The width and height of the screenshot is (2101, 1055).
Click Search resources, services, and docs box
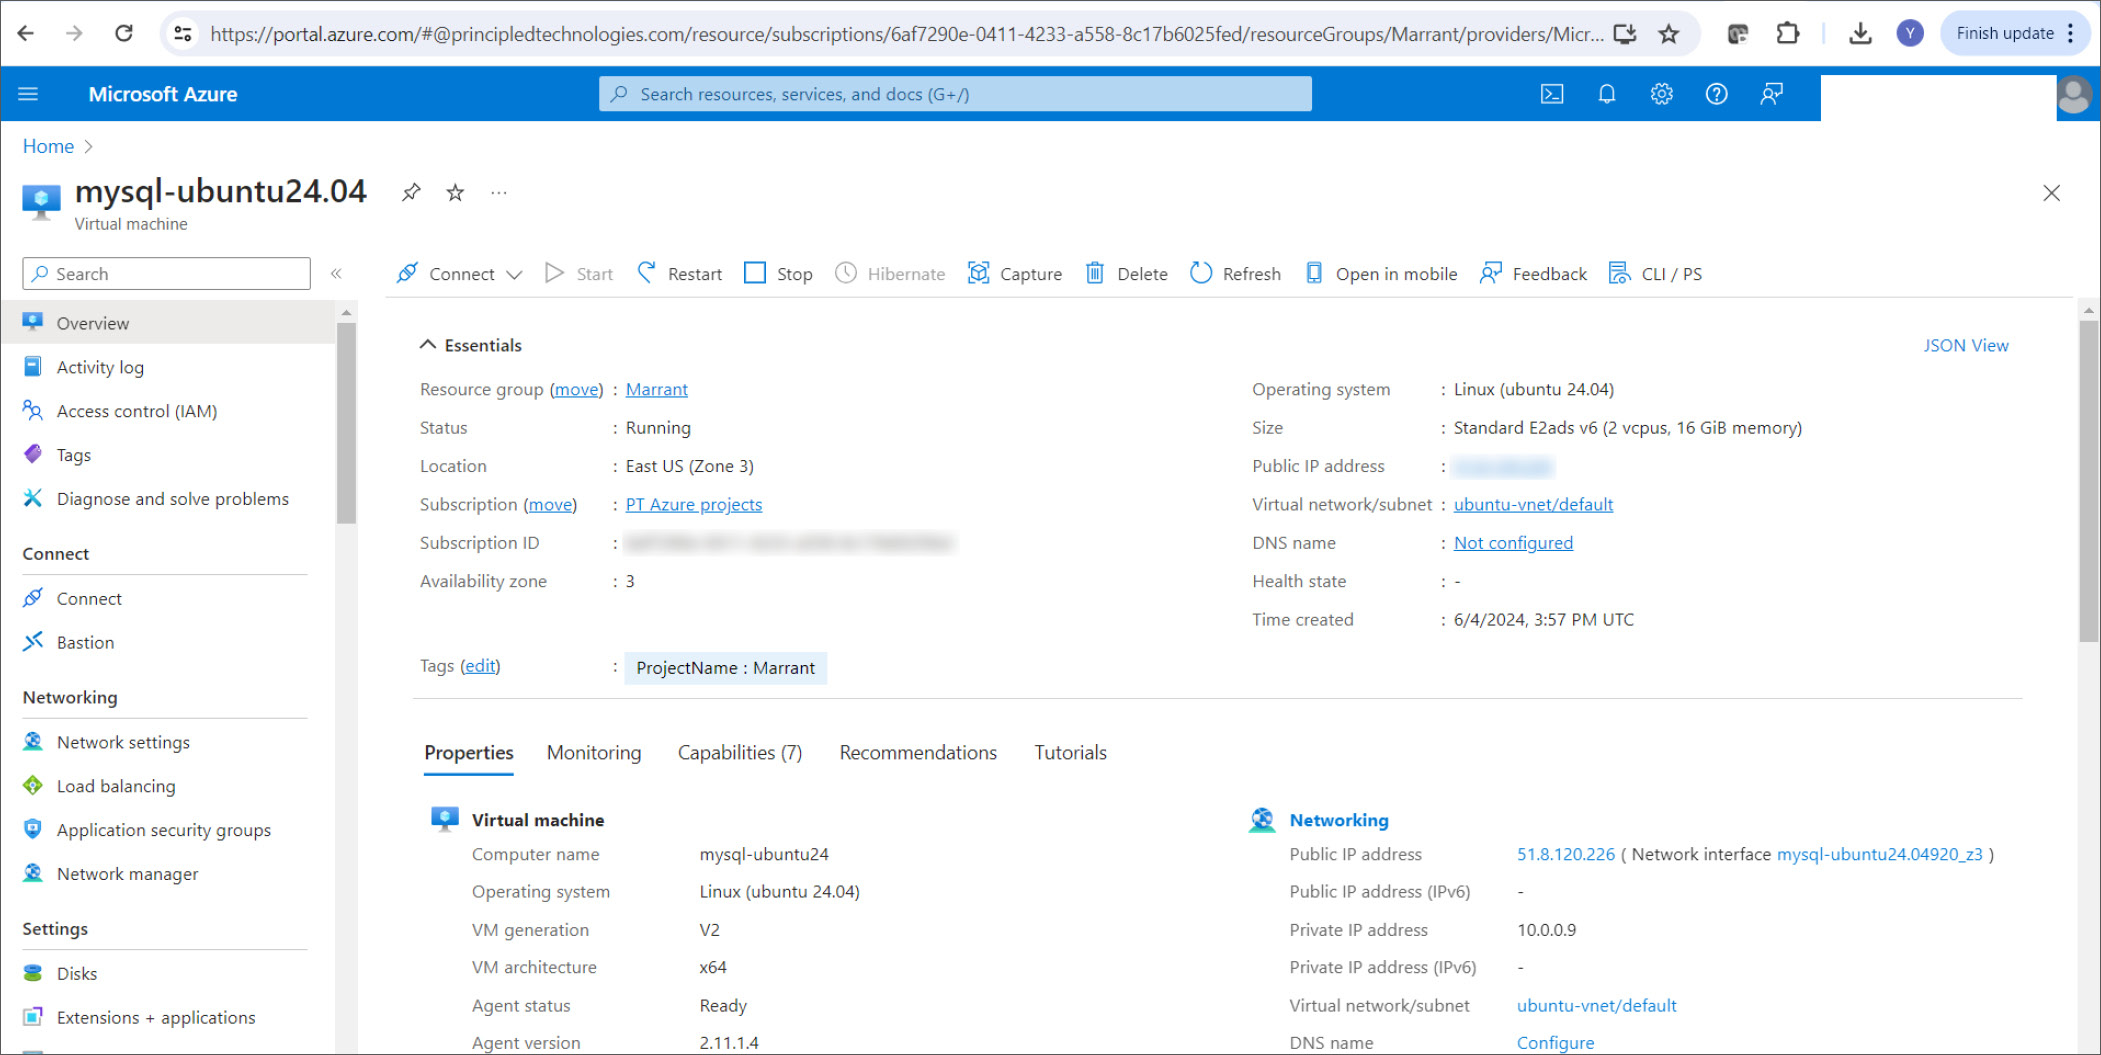pyautogui.click(x=955, y=94)
